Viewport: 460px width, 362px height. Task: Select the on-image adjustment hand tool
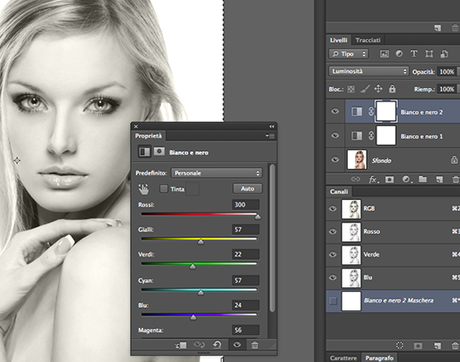(144, 189)
